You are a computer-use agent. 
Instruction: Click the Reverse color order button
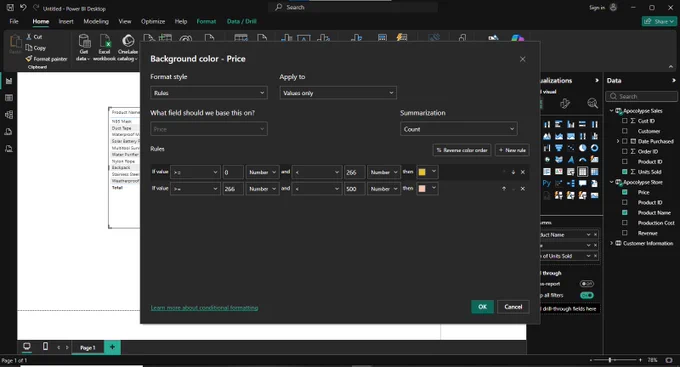tap(462, 150)
